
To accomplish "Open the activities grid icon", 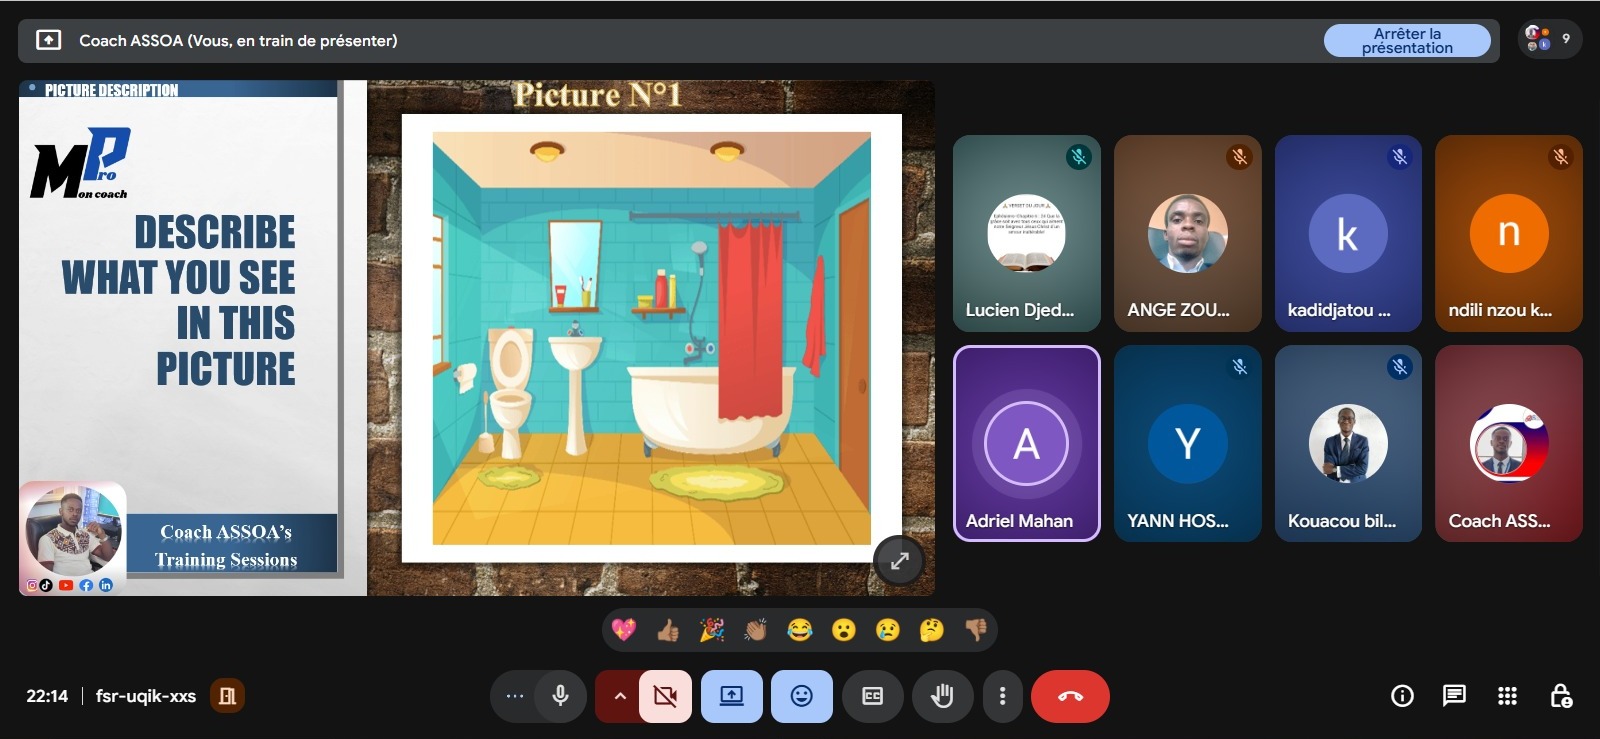I will tap(1507, 696).
